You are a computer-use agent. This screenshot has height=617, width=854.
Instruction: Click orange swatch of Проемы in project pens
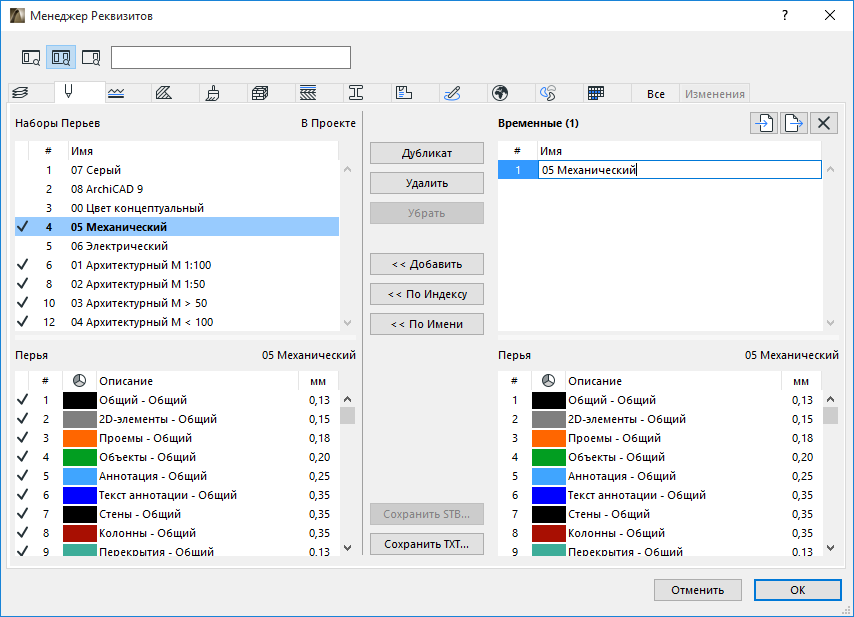pyautogui.click(x=80, y=438)
